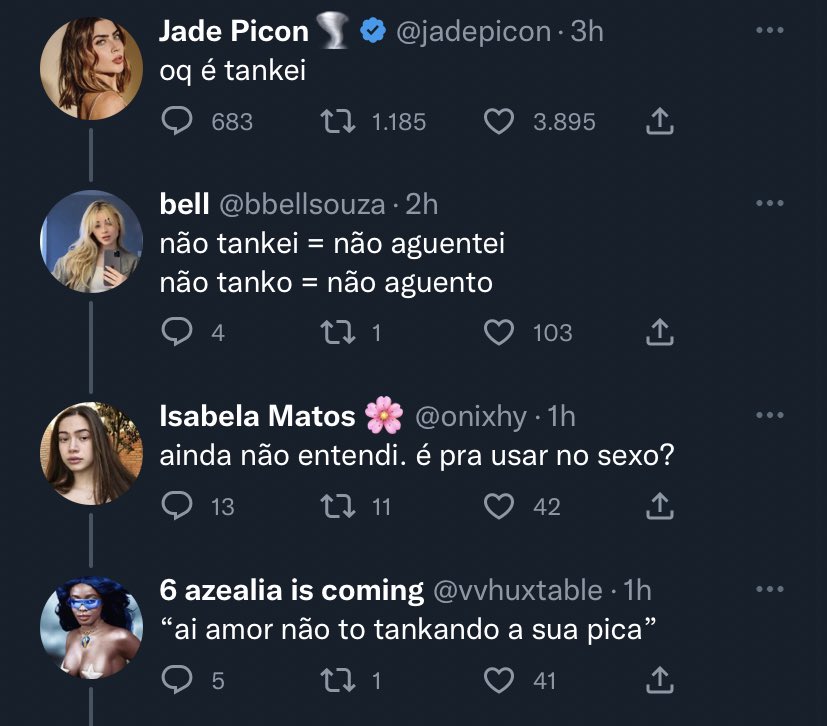
Task: Share Jade Picon's tweet
Action: tap(660, 121)
